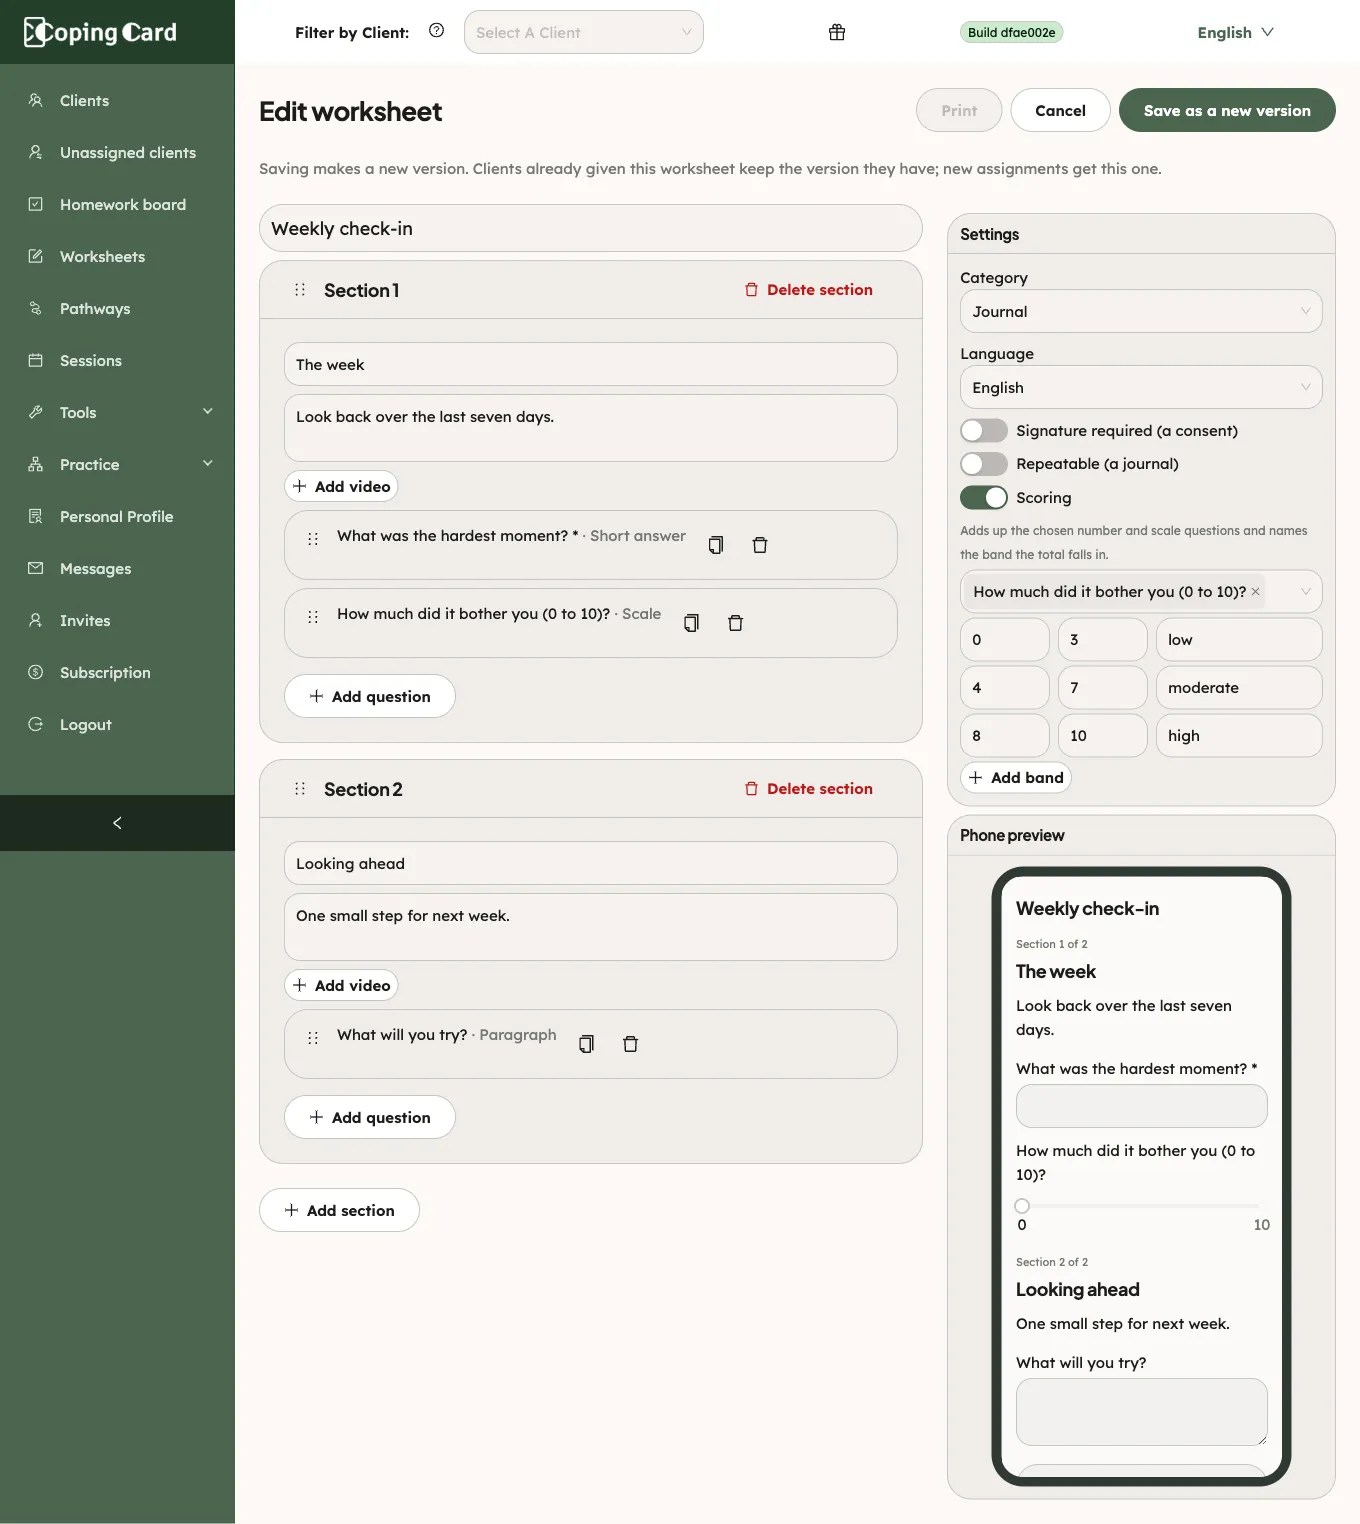
Task: Click the scale slider handle in phone preview
Action: tap(1022, 1206)
